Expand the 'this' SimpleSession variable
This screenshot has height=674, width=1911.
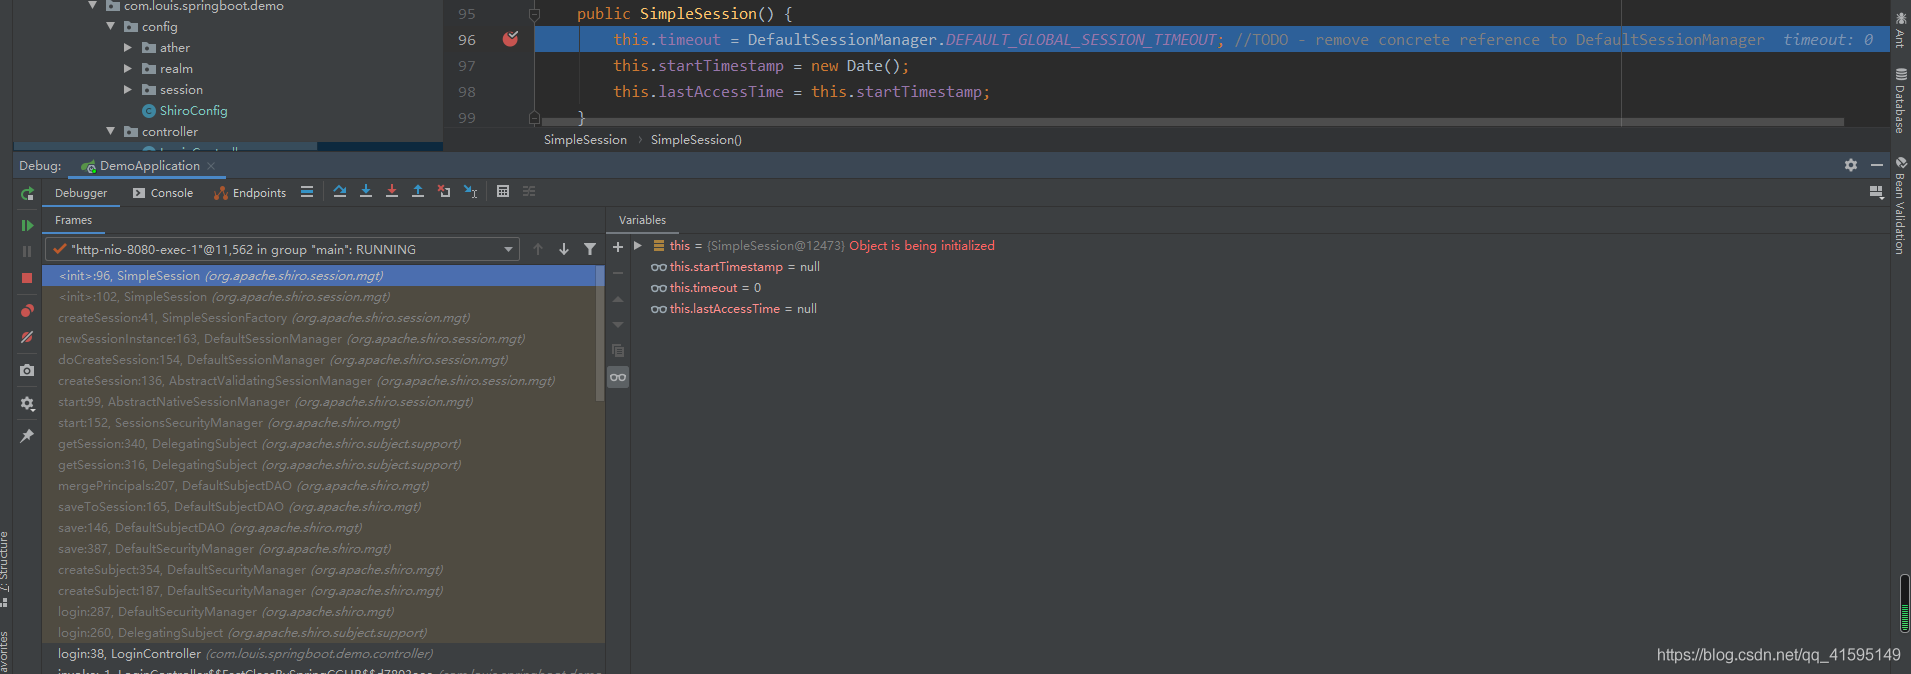click(638, 245)
